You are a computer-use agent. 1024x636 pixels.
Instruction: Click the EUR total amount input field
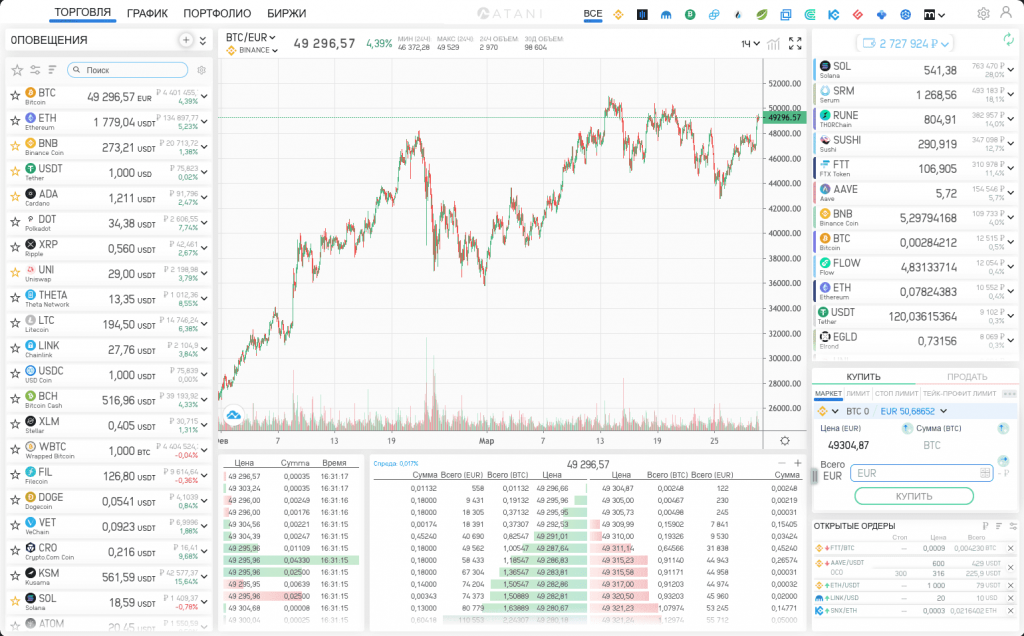pyautogui.click(x=921, y=473)
